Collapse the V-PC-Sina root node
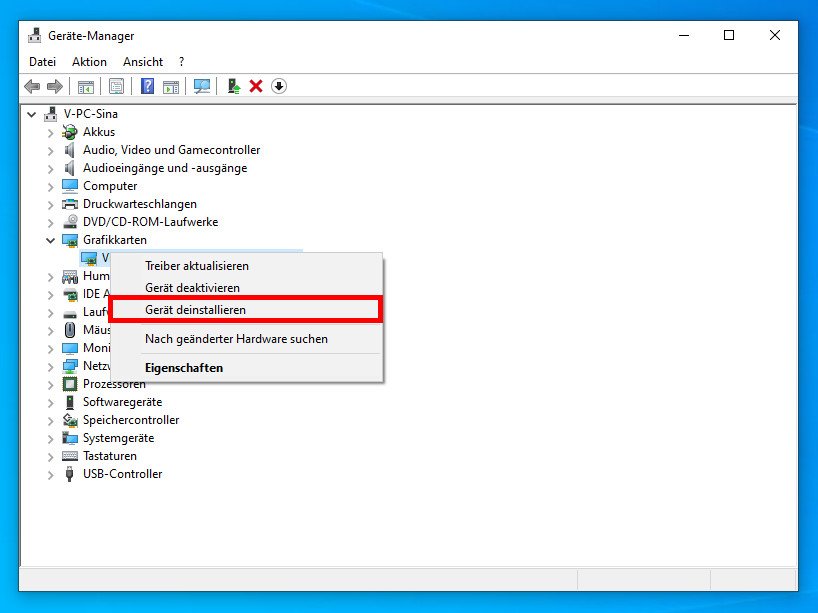This screenshot has width=818, height=613. [32, 114]
